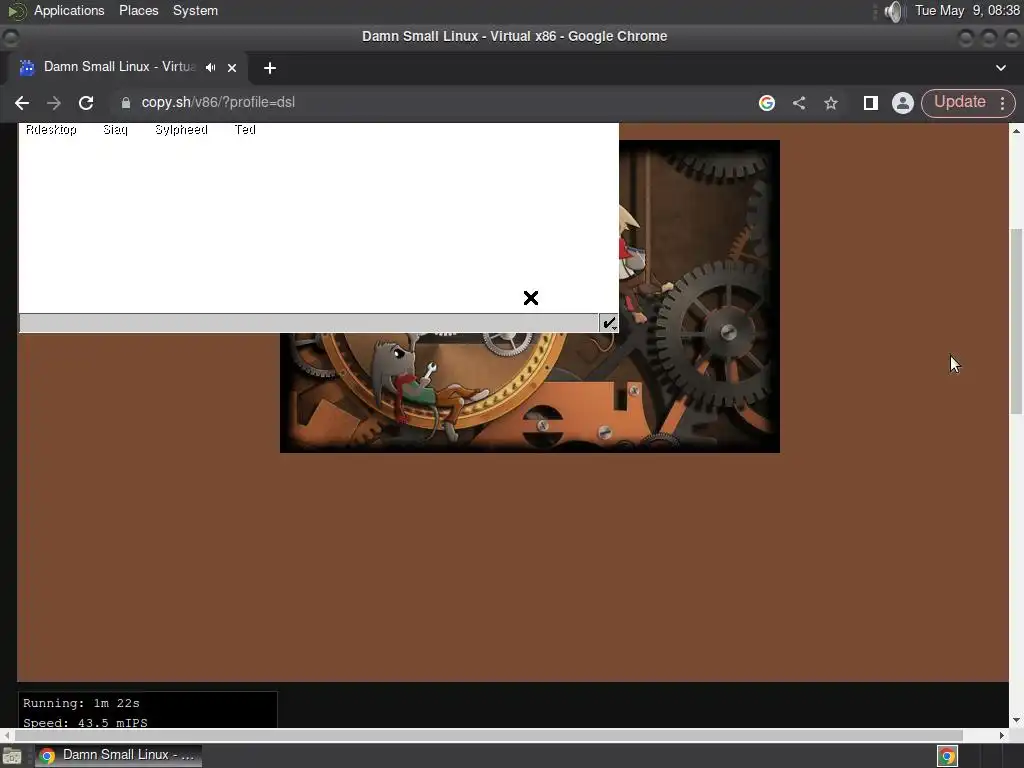
Task: Select the Sylpheed entry
Action: (x=181, y=129)
